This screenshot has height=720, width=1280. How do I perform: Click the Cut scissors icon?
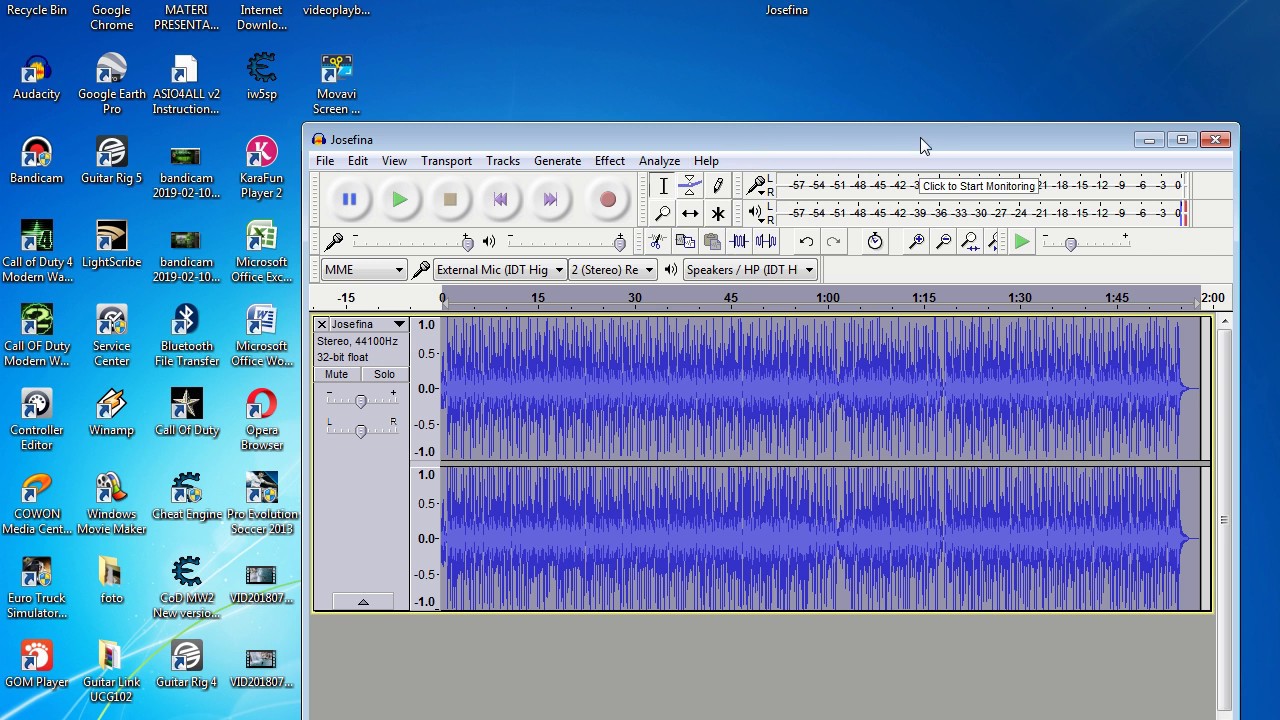(x=657, y=241)
